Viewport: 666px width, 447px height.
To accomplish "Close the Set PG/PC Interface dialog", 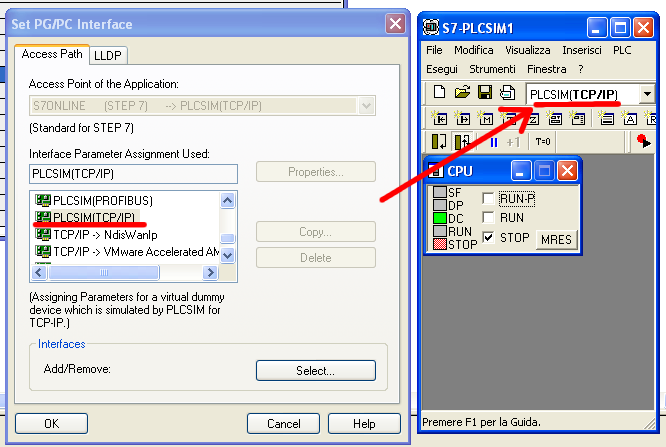I will click(395, 23).
